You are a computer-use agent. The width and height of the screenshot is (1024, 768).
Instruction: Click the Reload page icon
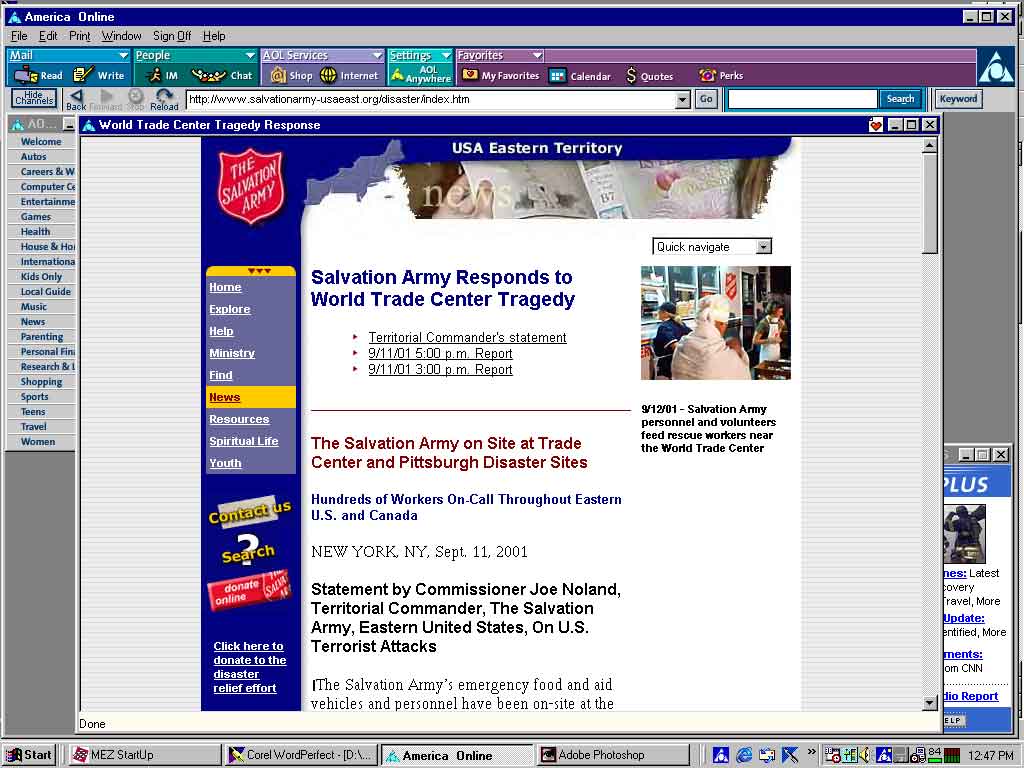[164, 100]
